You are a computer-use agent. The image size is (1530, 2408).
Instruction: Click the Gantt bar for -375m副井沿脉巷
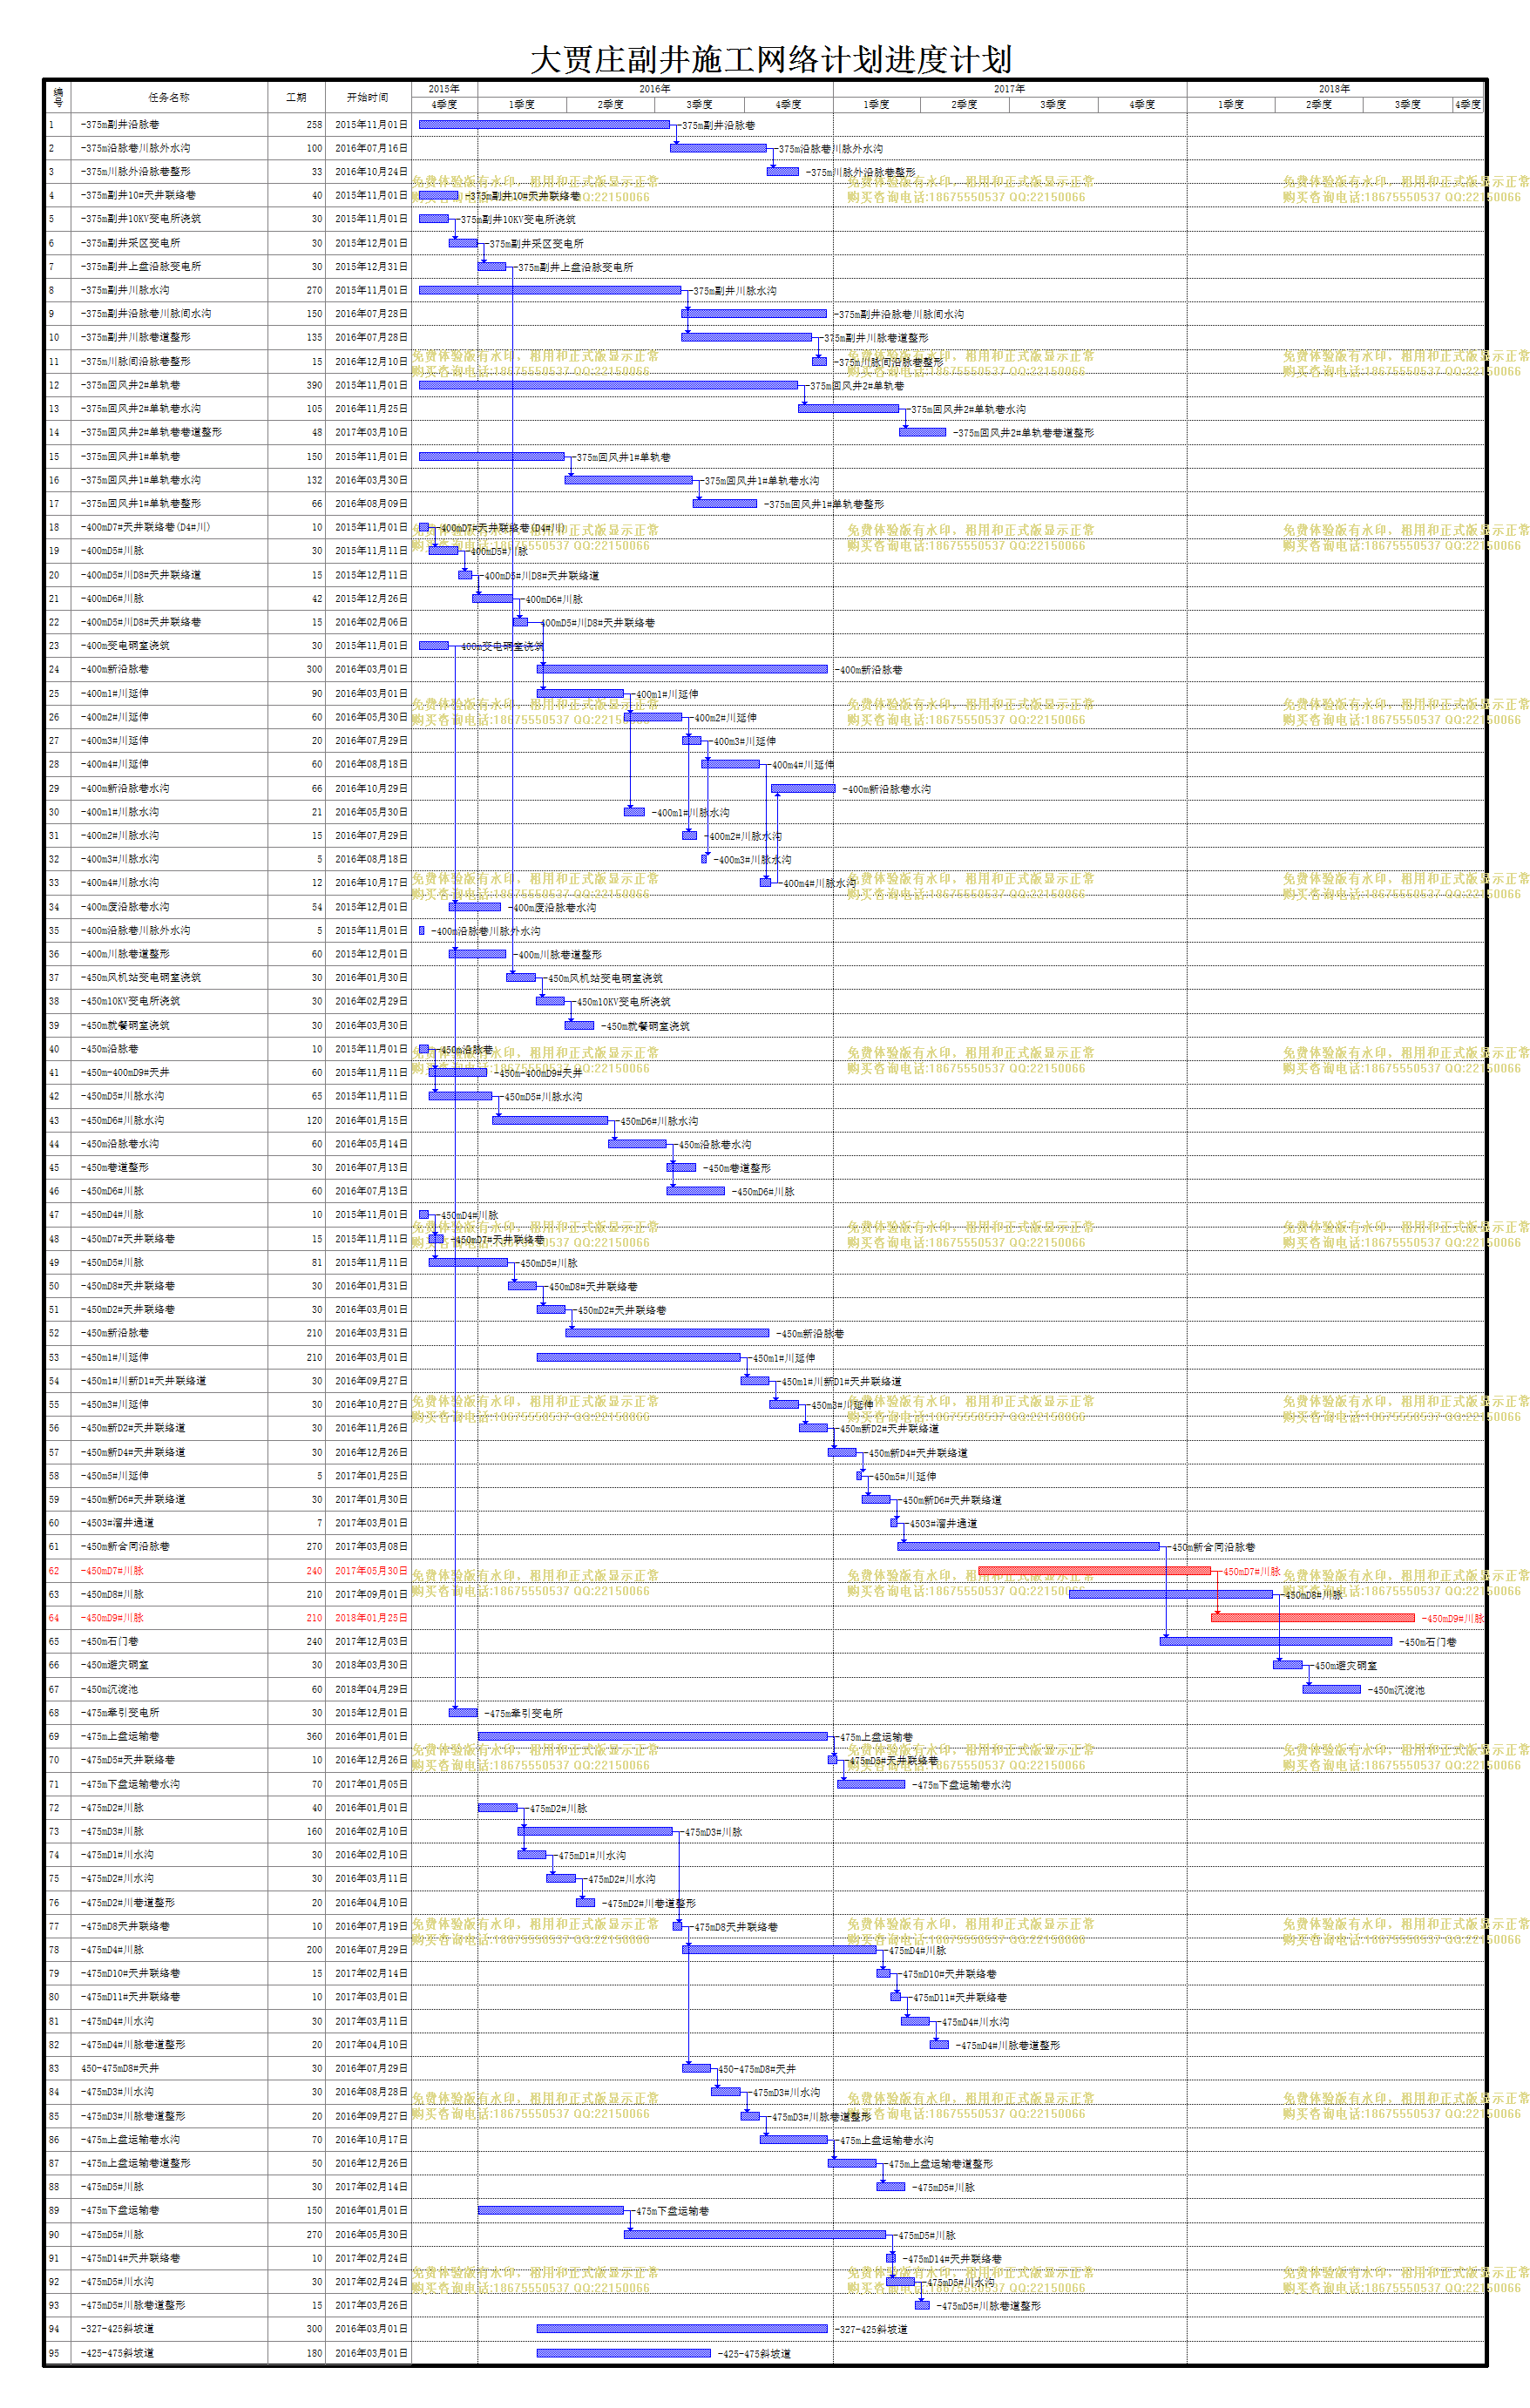[544, 125]
